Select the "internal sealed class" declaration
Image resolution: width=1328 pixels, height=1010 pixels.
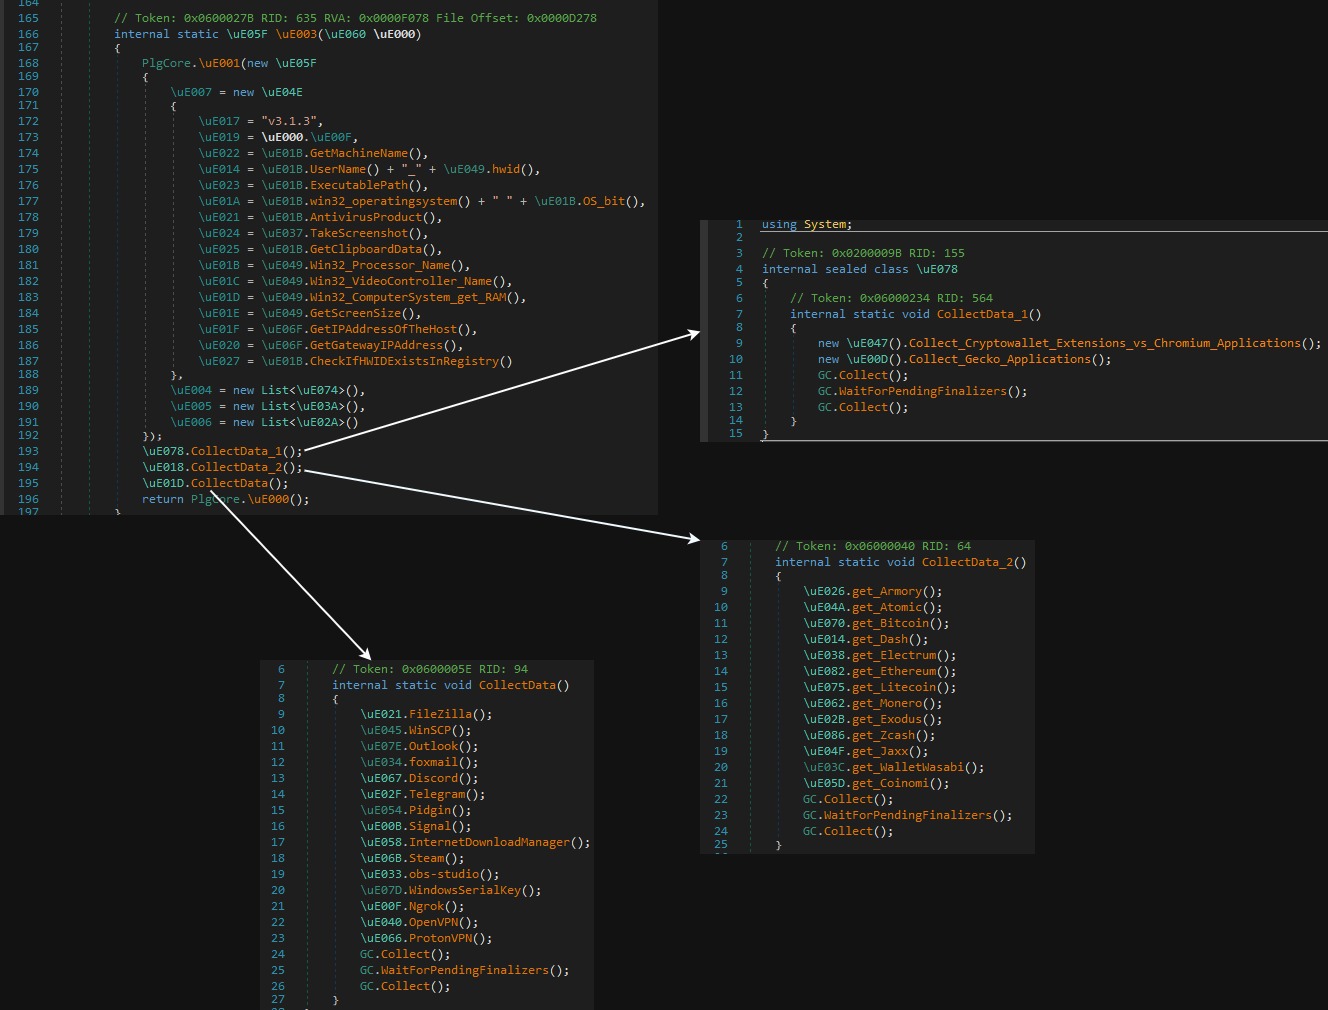tap(835, 269)
